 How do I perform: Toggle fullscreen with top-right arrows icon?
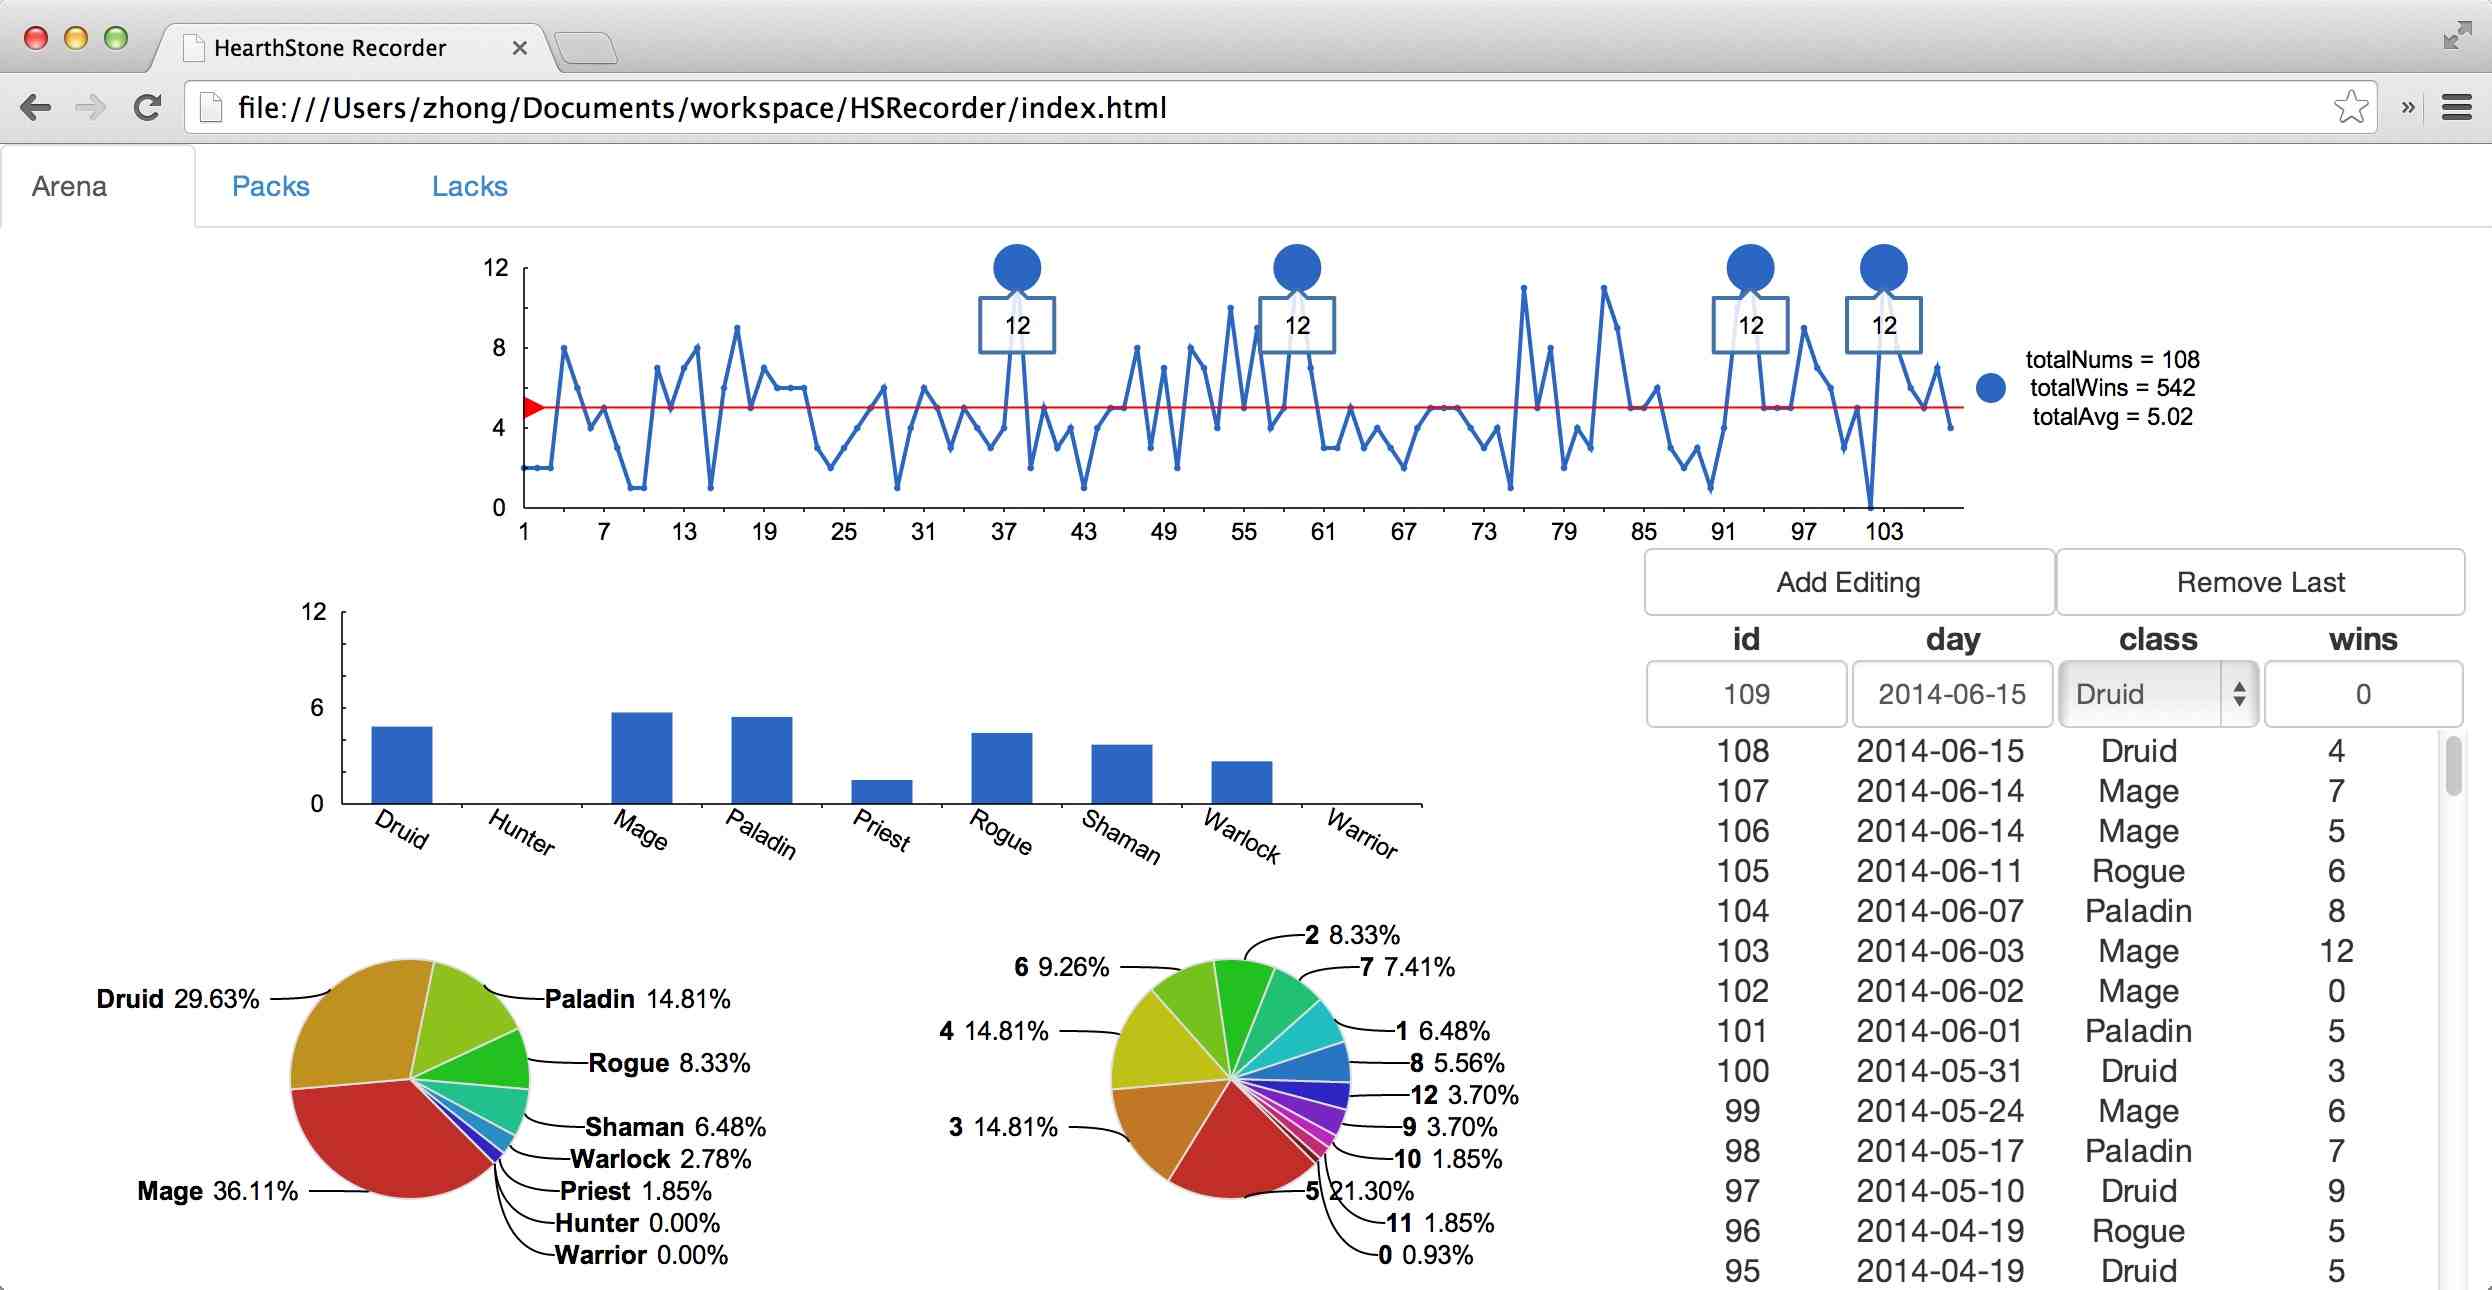[x=2456, y=35]
